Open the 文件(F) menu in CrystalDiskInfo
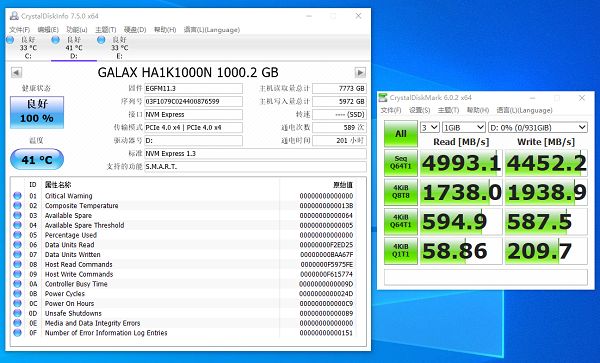Screen dimensions: 600x363 [20, 30]
